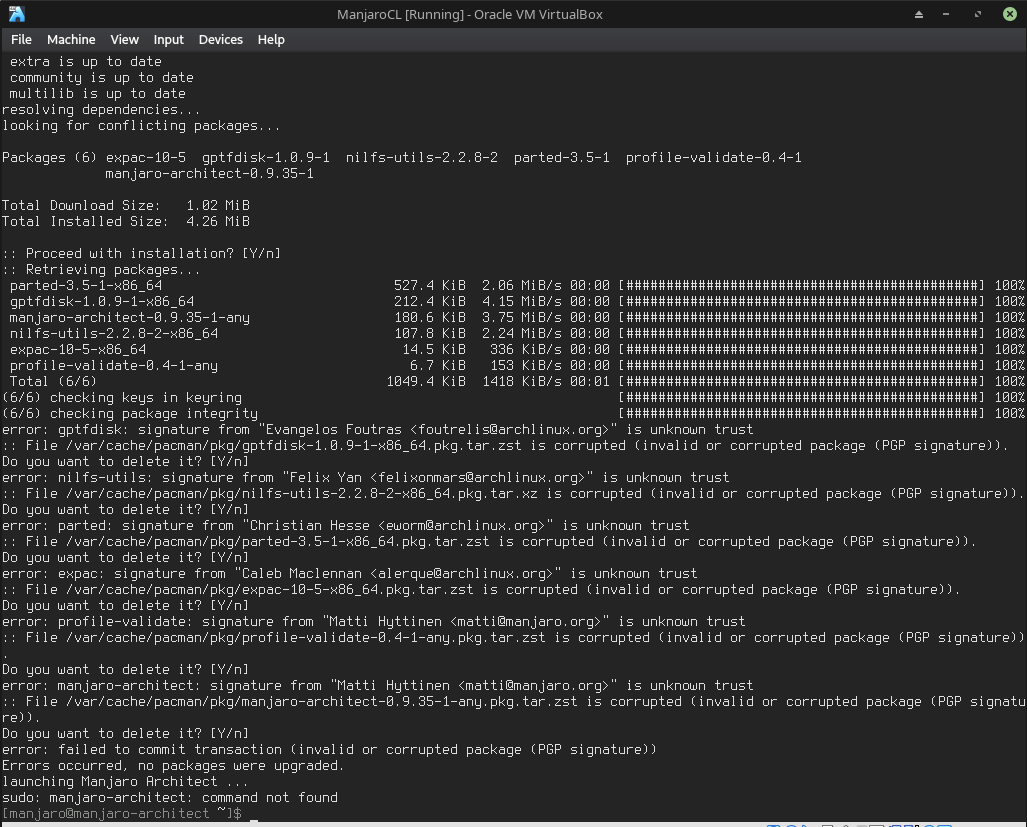
Task: Open the View menu
Action: [x=124, y=40]
